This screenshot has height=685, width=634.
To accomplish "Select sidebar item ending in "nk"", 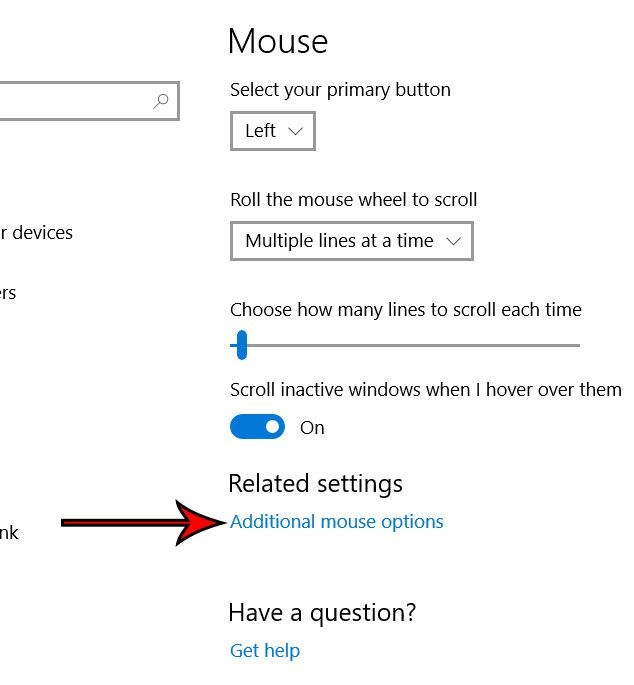I will [9, 533].
